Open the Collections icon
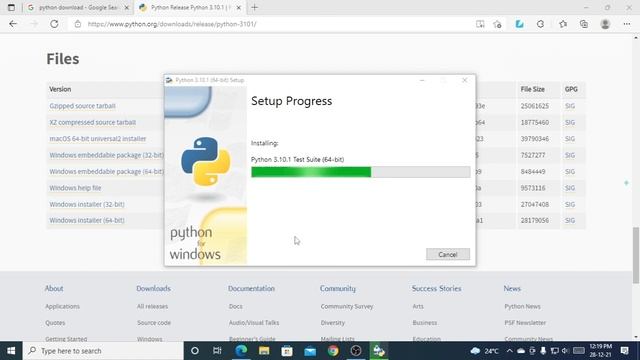Viewport: 640px width, 360px height. coord(584,24)
